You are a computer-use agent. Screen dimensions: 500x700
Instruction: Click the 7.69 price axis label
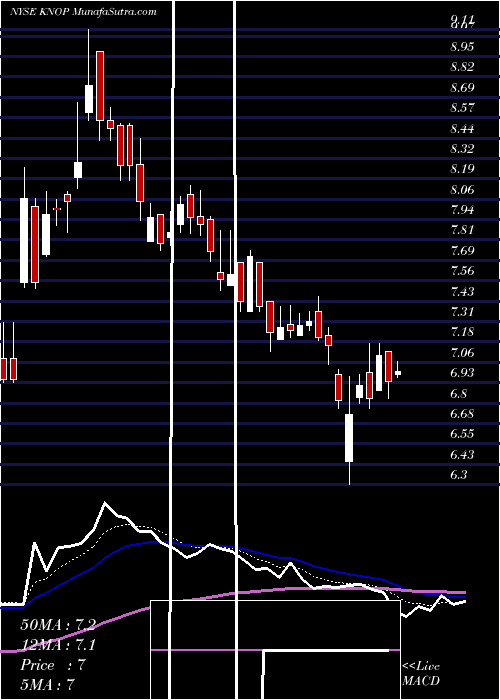click(x=462, y=250)
